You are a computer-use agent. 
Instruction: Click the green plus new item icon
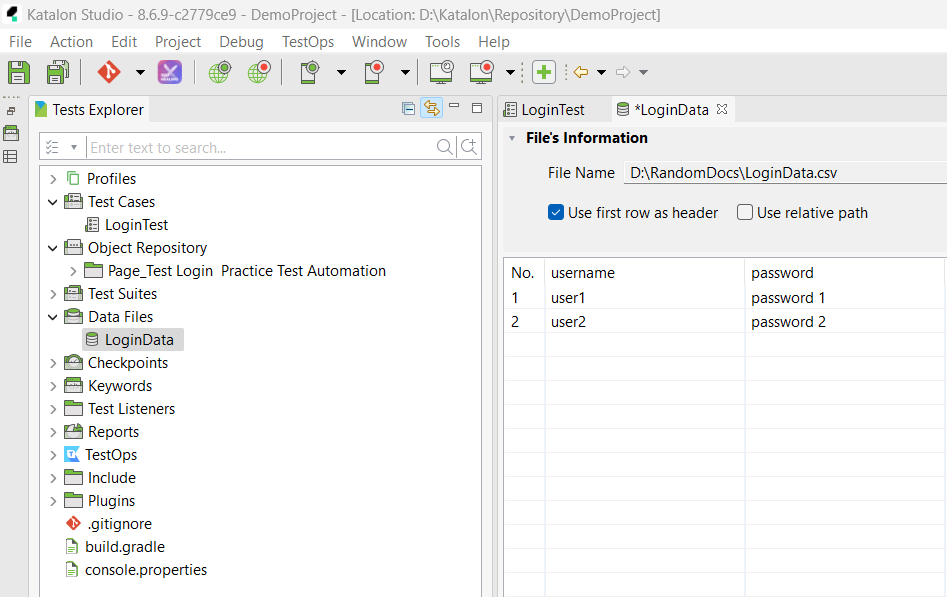pyautogui.click(x=544, y=73)
